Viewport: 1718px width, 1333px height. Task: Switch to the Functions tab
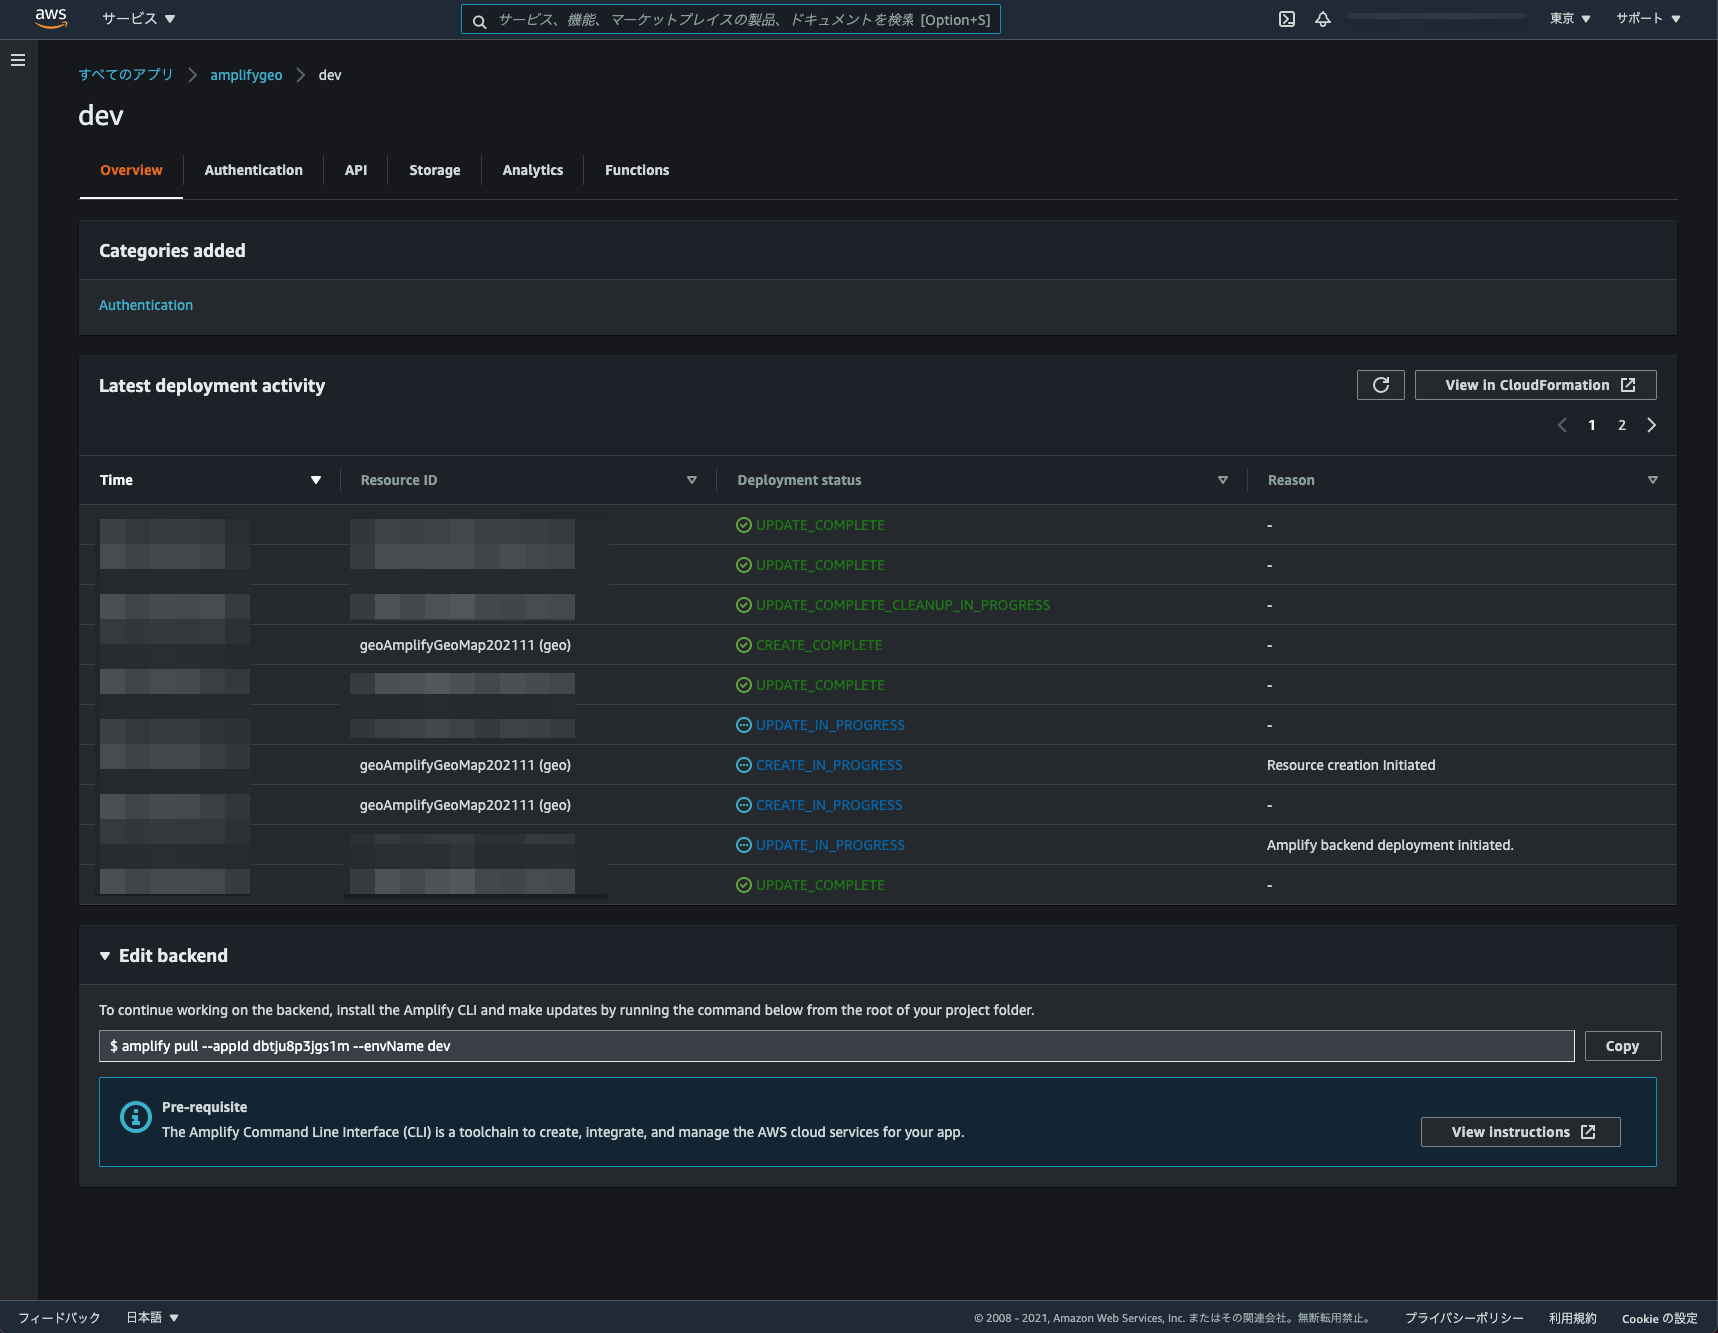637,170
